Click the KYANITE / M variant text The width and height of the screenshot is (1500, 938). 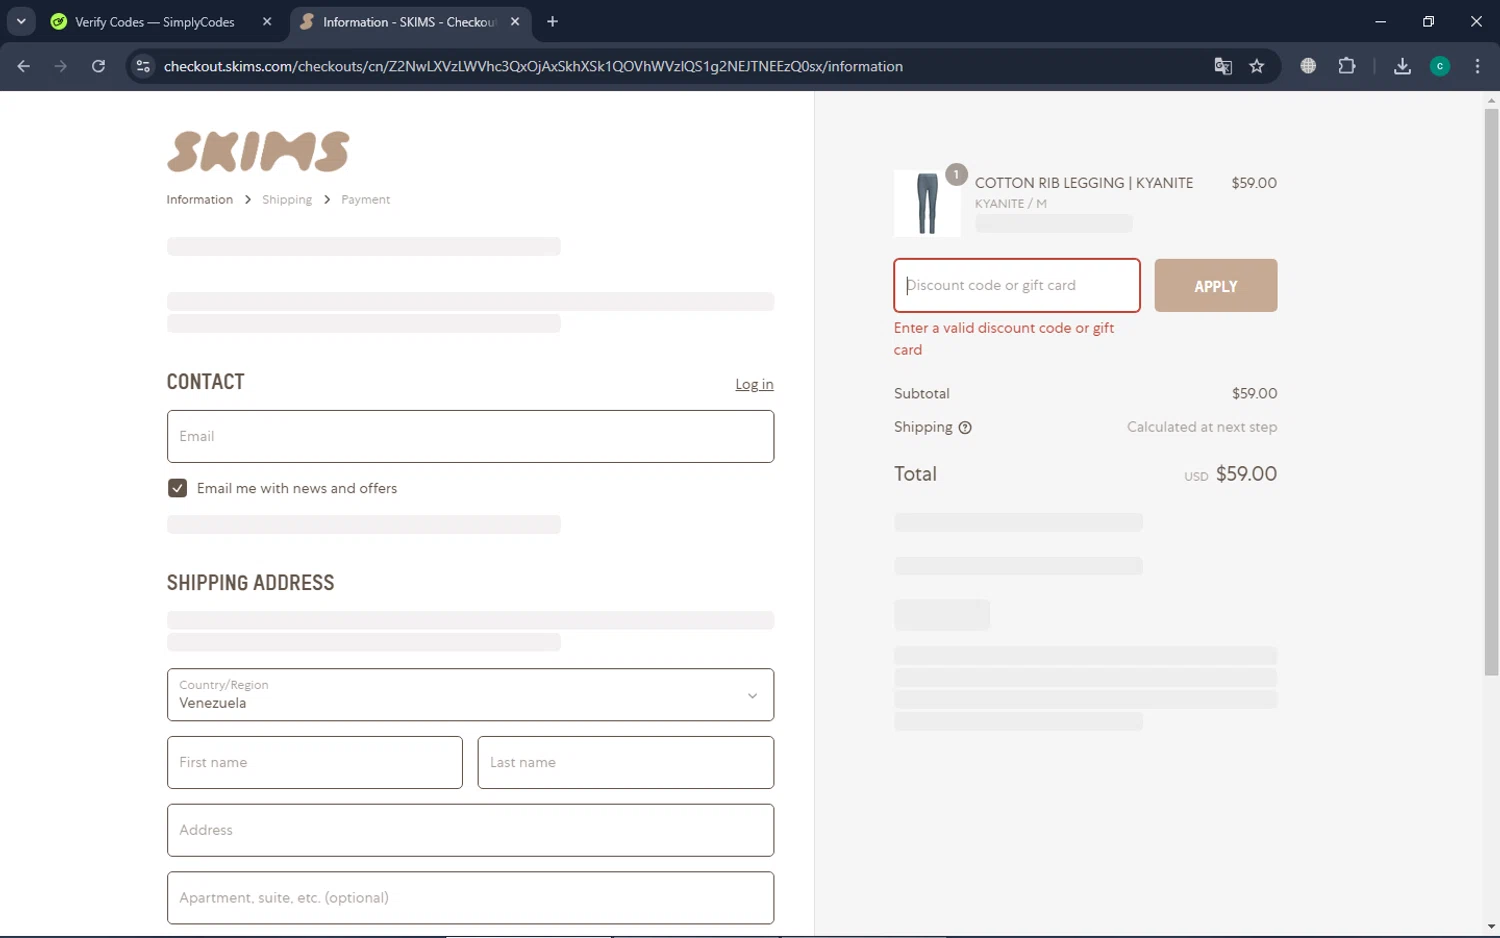(1010, 204)
